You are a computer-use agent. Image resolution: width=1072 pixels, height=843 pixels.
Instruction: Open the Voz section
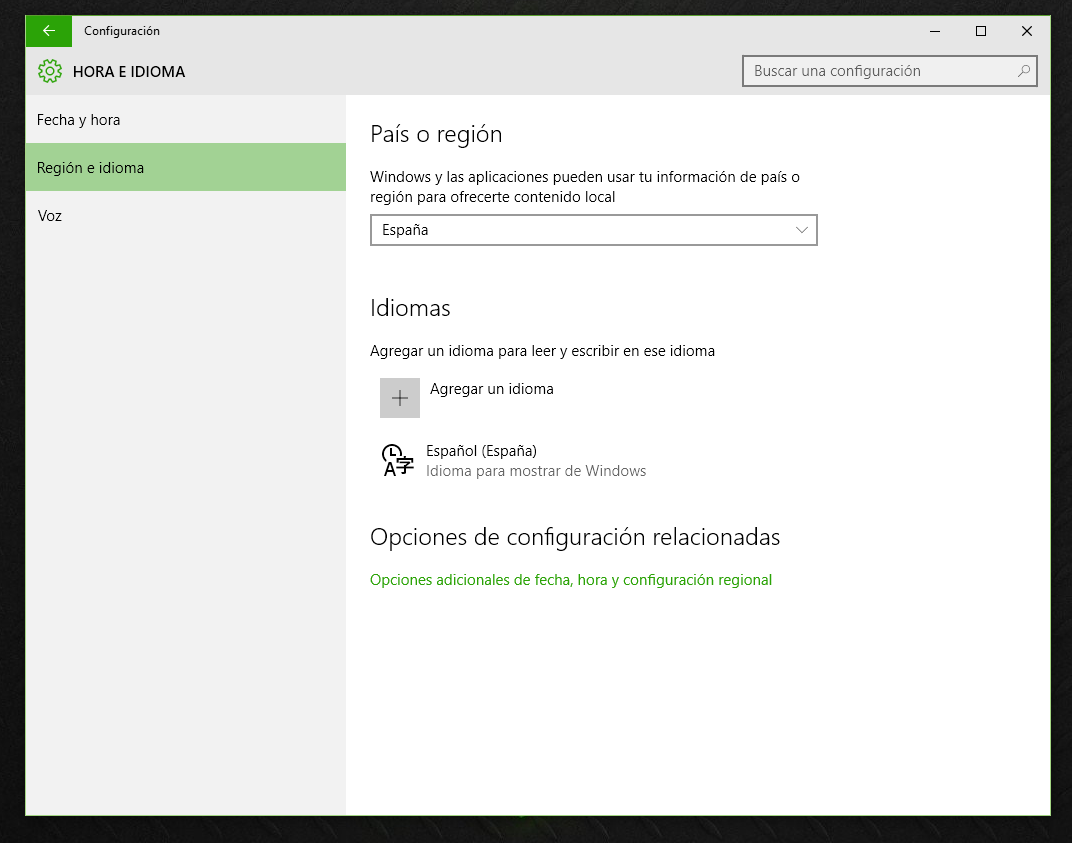coord(186,215)
